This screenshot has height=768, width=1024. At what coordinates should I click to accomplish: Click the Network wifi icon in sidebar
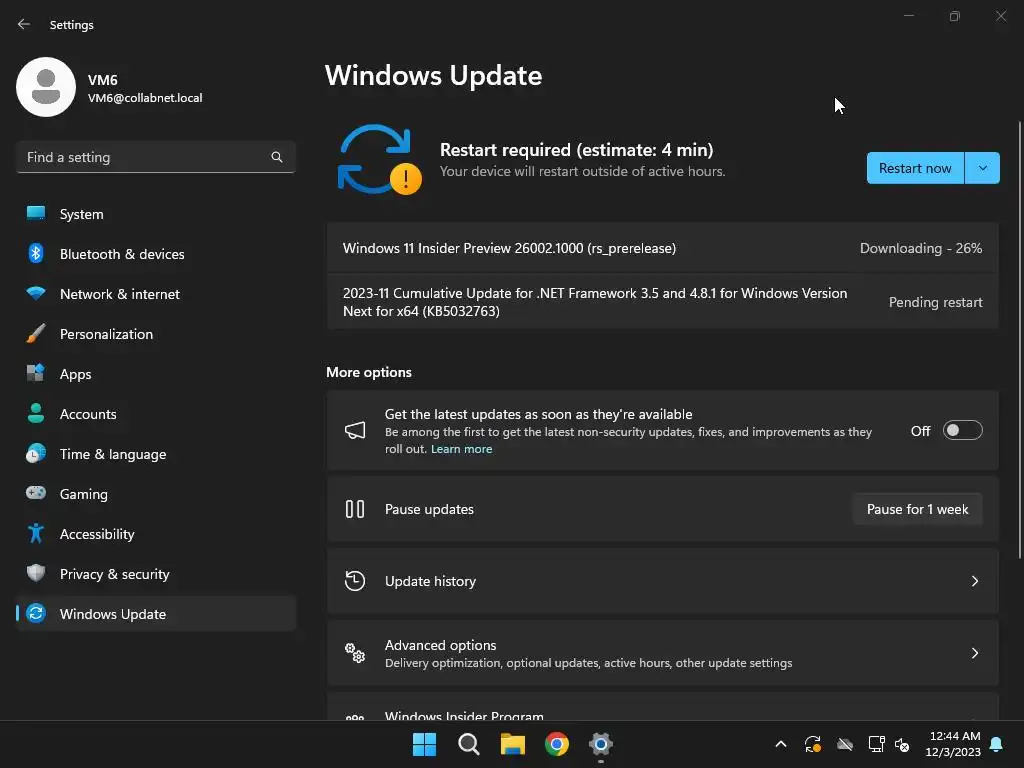click(36, 293)
